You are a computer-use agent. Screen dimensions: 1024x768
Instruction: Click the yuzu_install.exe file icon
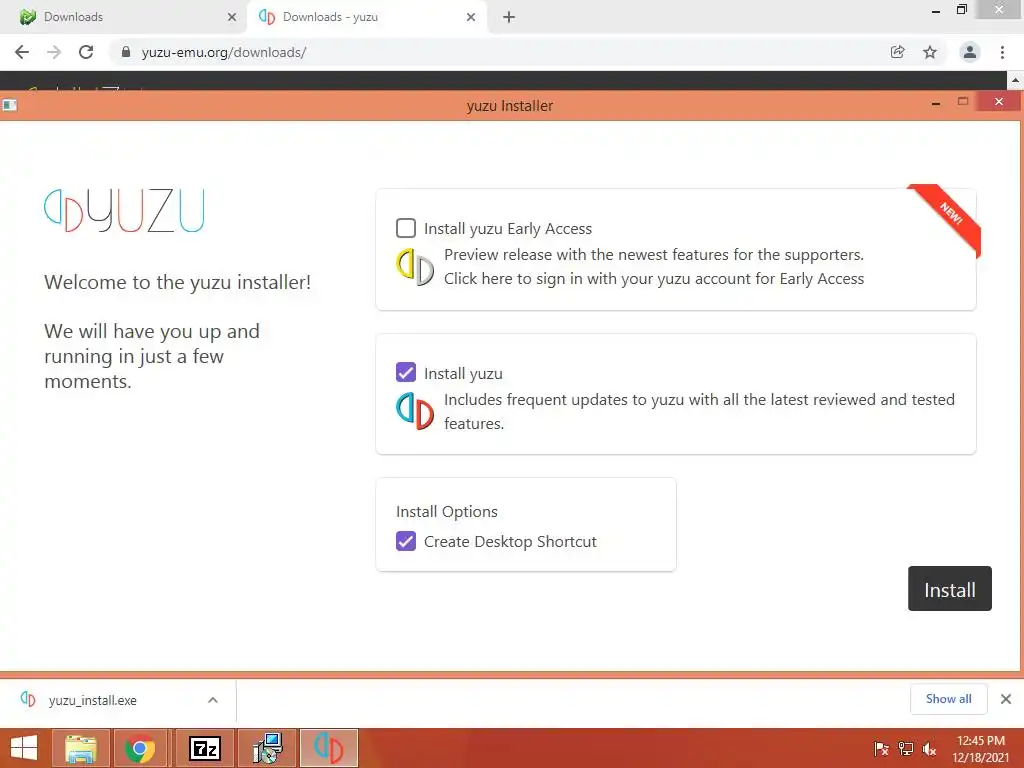(x=27, y=699)
